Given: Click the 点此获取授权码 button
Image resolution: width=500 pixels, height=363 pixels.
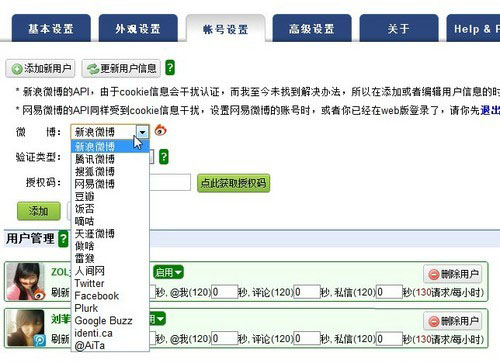Looking at the screenshot, I should (x=233, y=183).
